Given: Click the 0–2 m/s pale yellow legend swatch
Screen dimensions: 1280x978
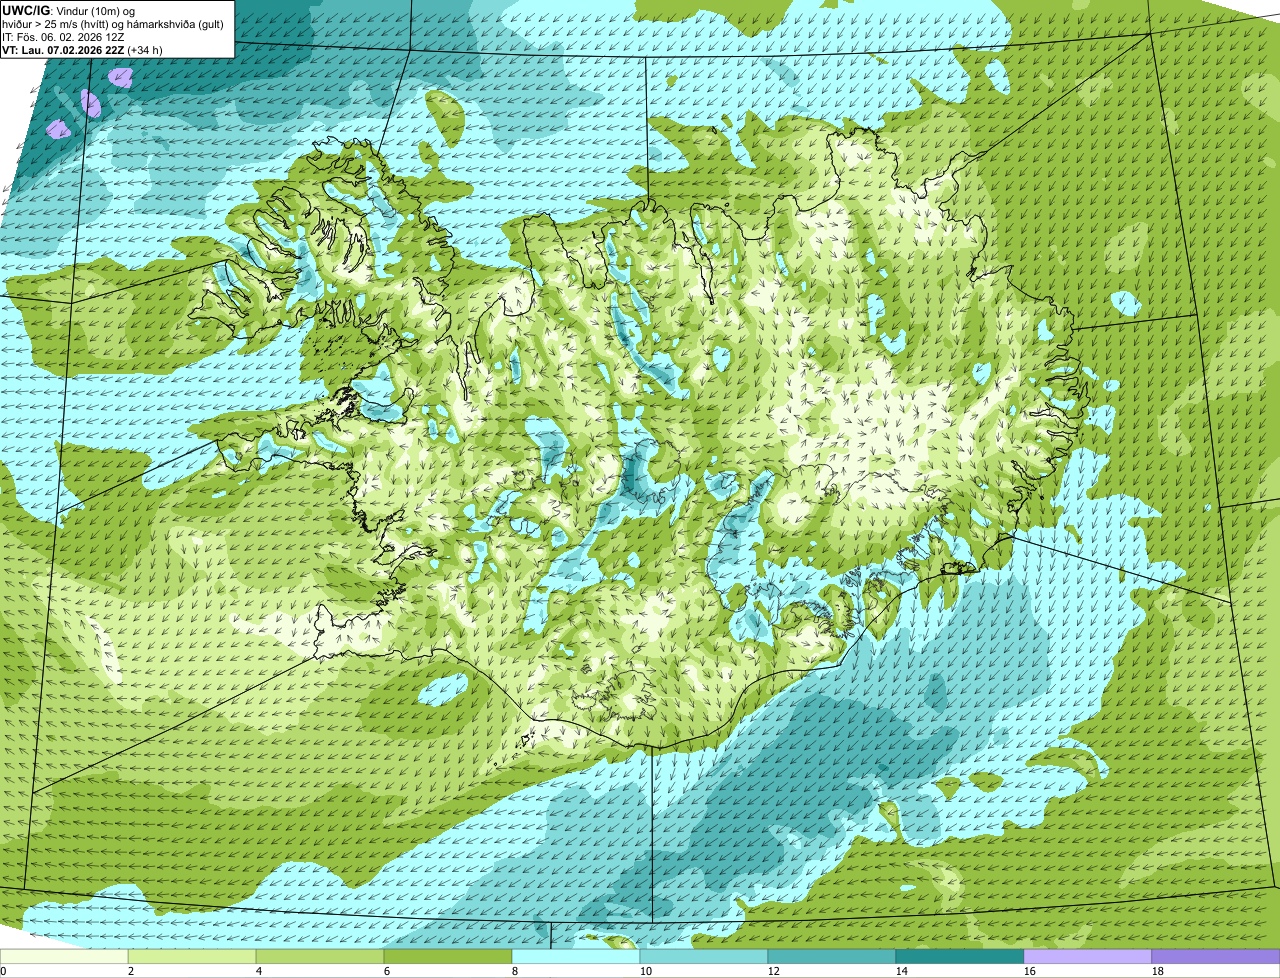Looking at the screenshot, I should [65, 956].
